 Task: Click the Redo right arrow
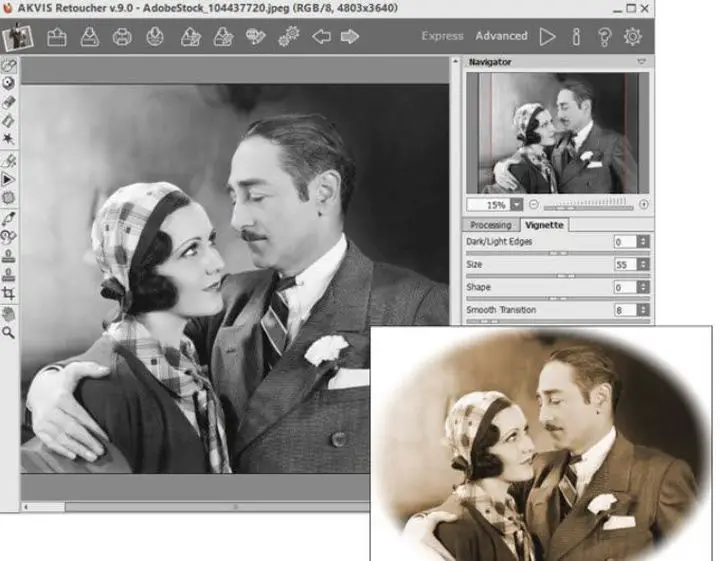pos(349,37)
